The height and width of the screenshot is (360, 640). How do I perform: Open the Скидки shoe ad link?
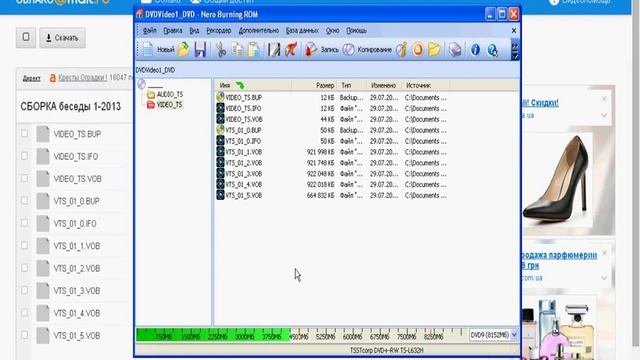point(541,103)
